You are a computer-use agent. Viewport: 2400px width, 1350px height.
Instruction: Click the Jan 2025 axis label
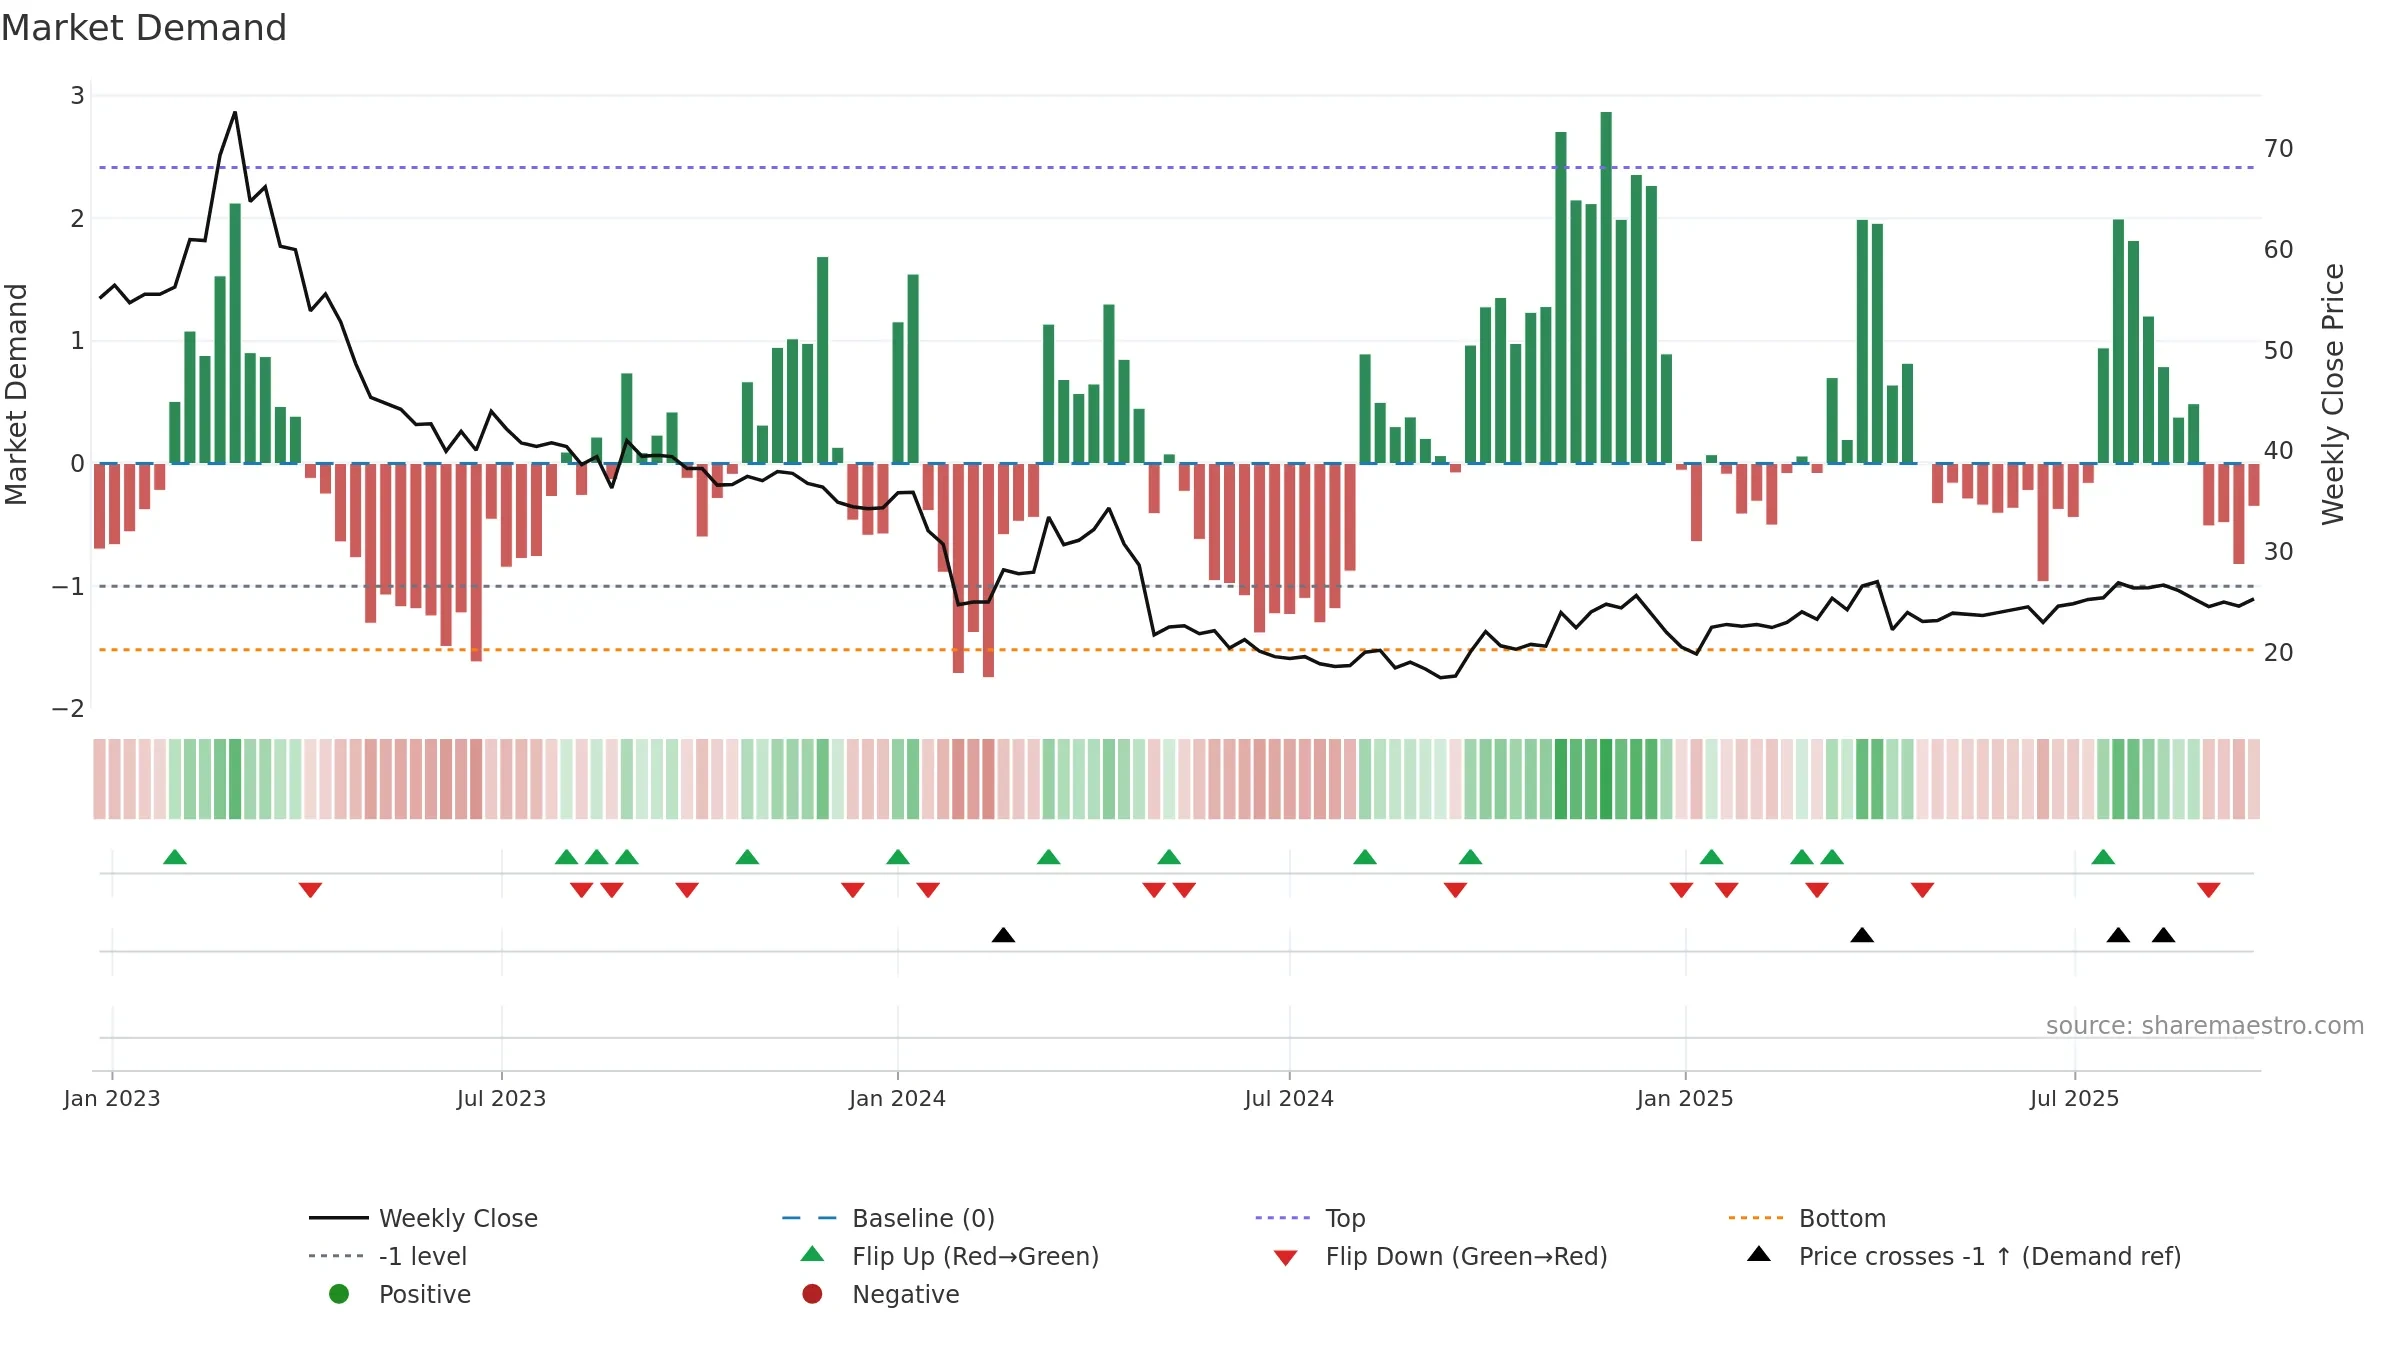pos(1685,1098)
